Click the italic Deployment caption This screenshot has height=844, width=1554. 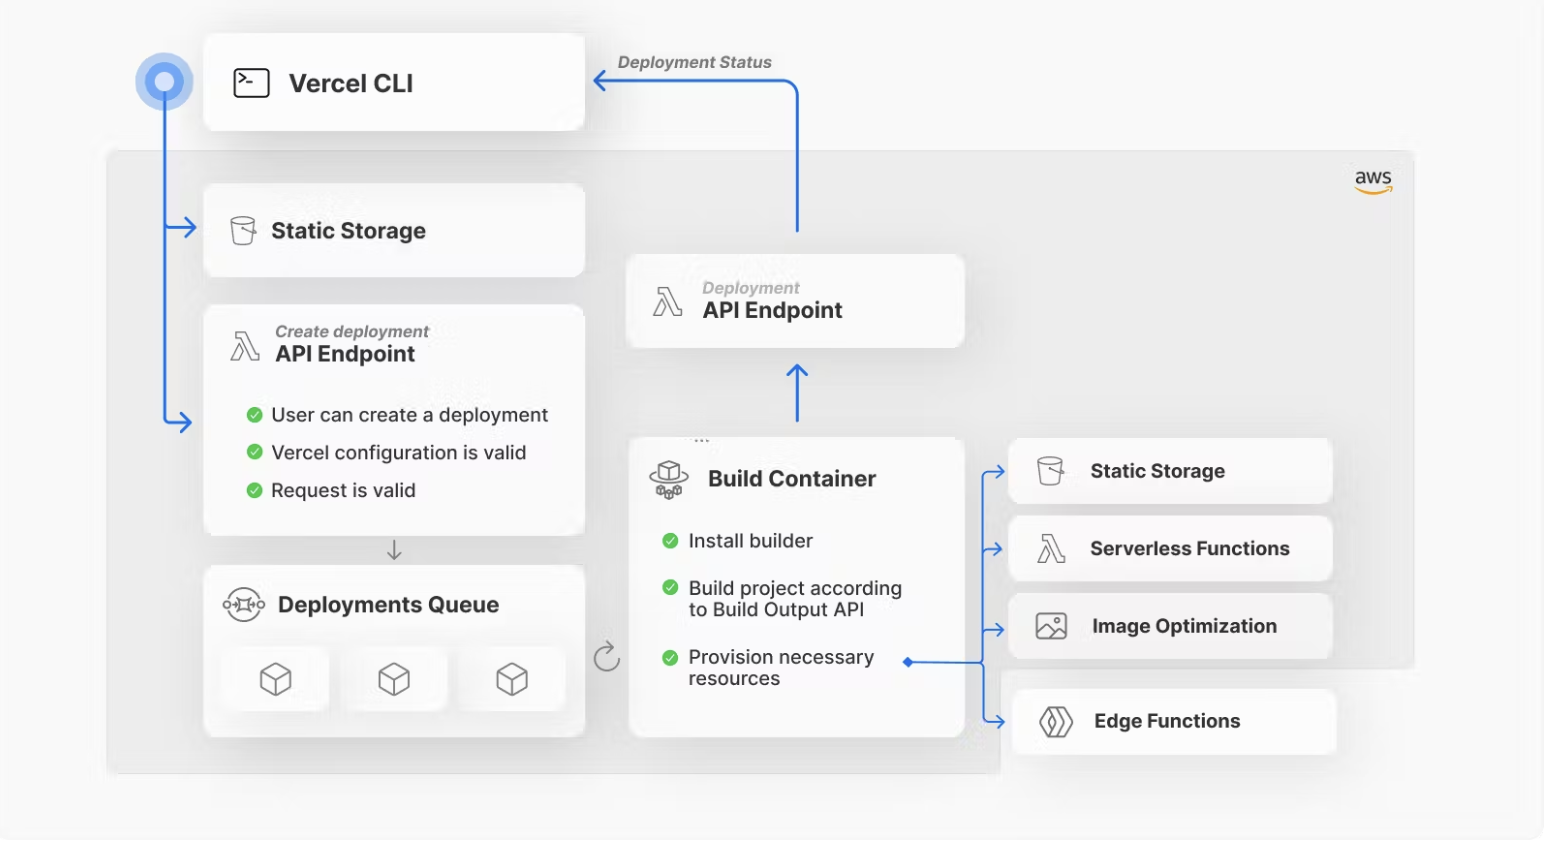coord(750,288)
